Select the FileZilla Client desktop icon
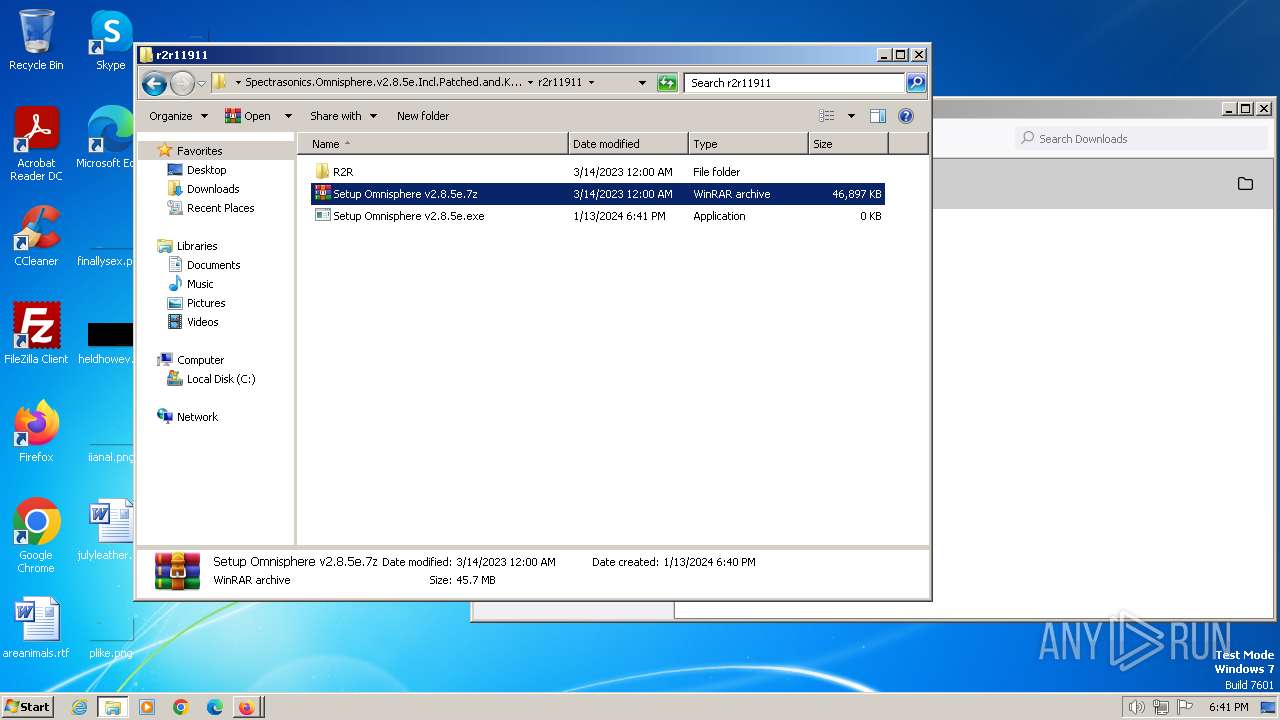The width and height of the screenshot is (1280, 720). 36,334
